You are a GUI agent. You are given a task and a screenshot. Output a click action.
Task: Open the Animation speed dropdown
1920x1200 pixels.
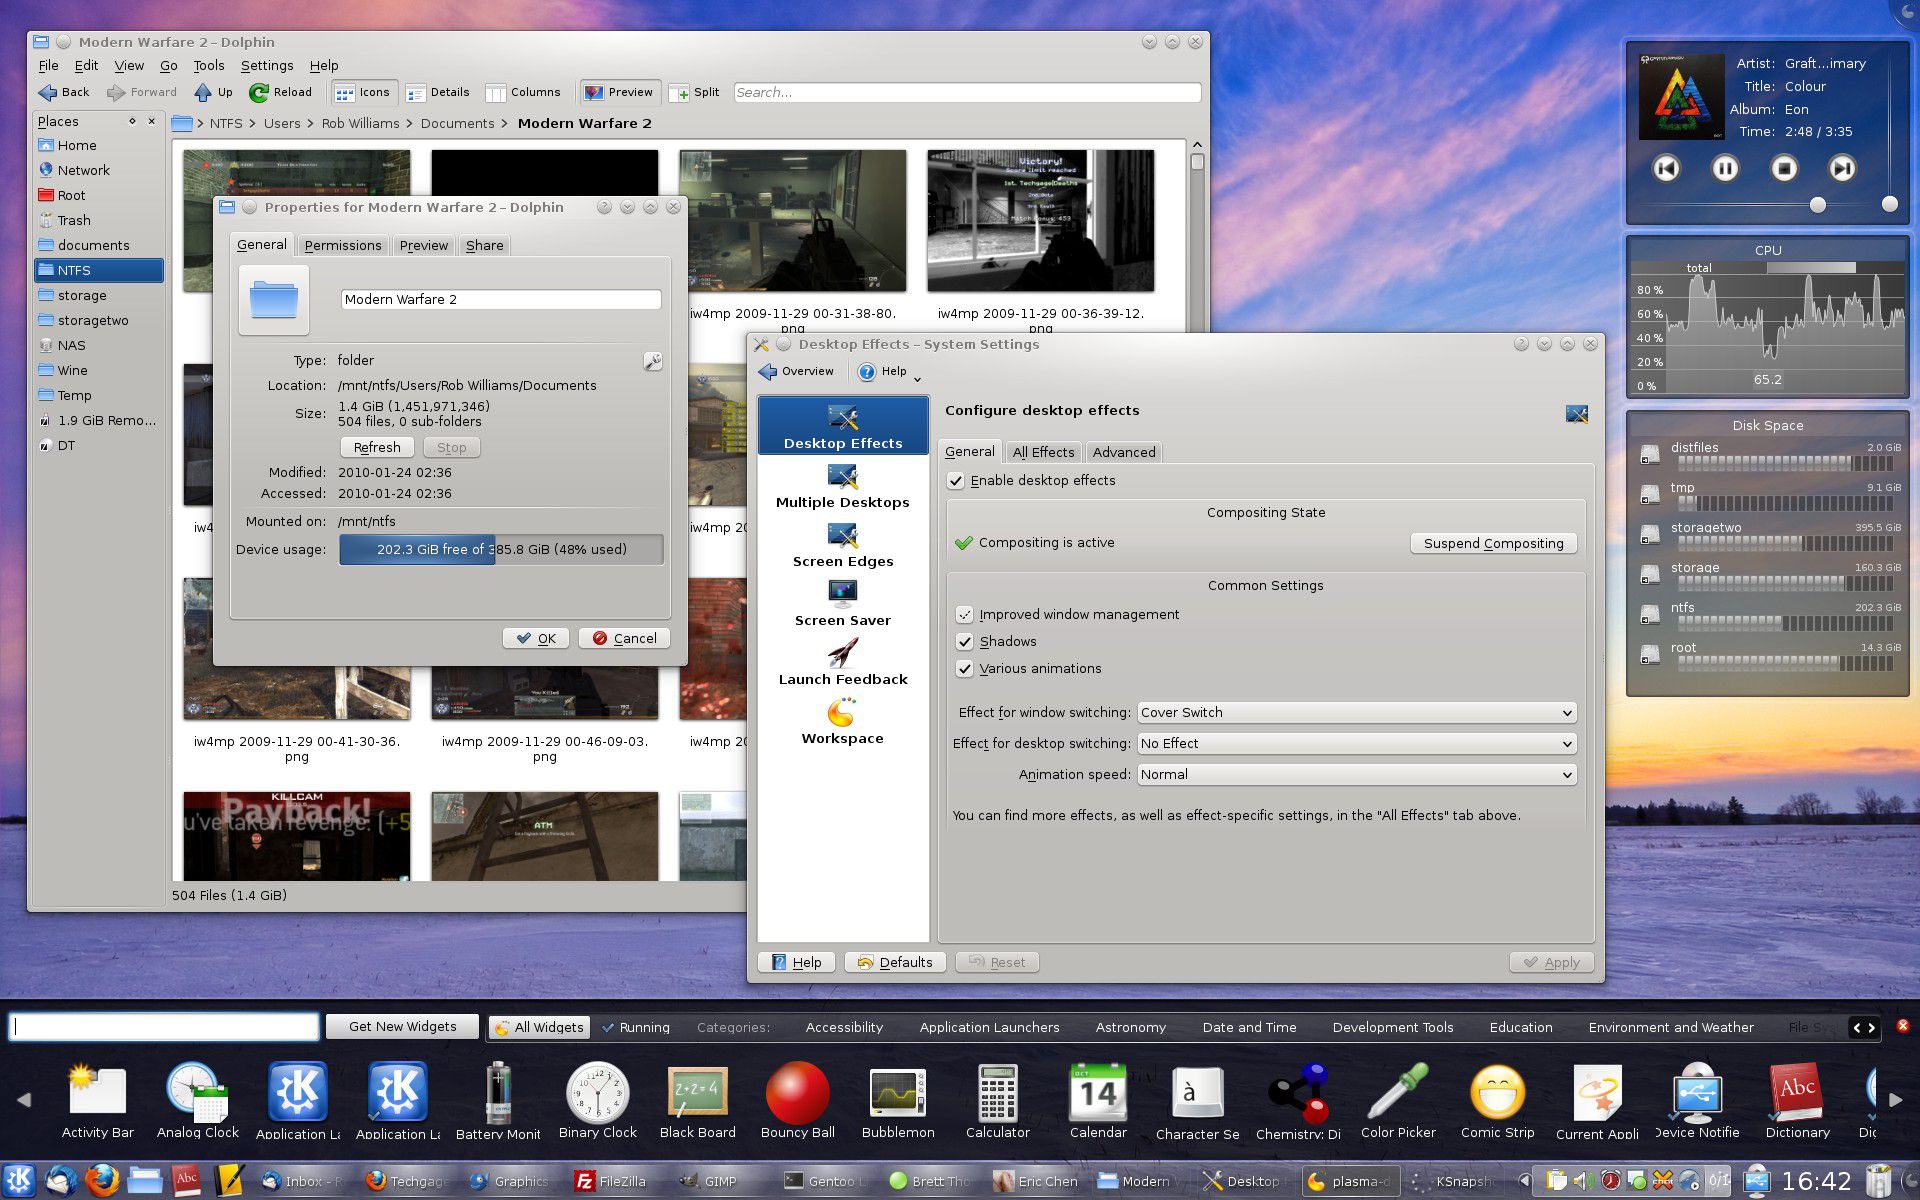click(1356, 775)
